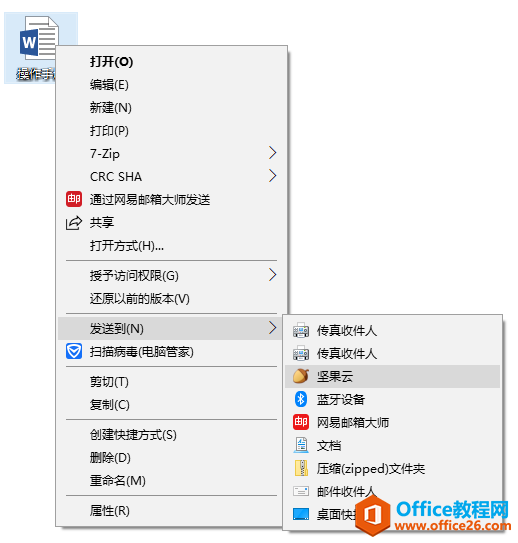Expand the CRC SHA submenu arrow
Image resolution: width=518 pixels, height=543 pixels.
point(273,176)
